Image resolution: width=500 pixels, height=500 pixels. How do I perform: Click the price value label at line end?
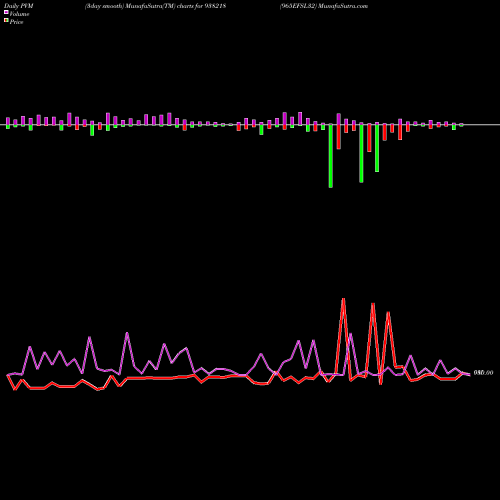coord(483,373)
